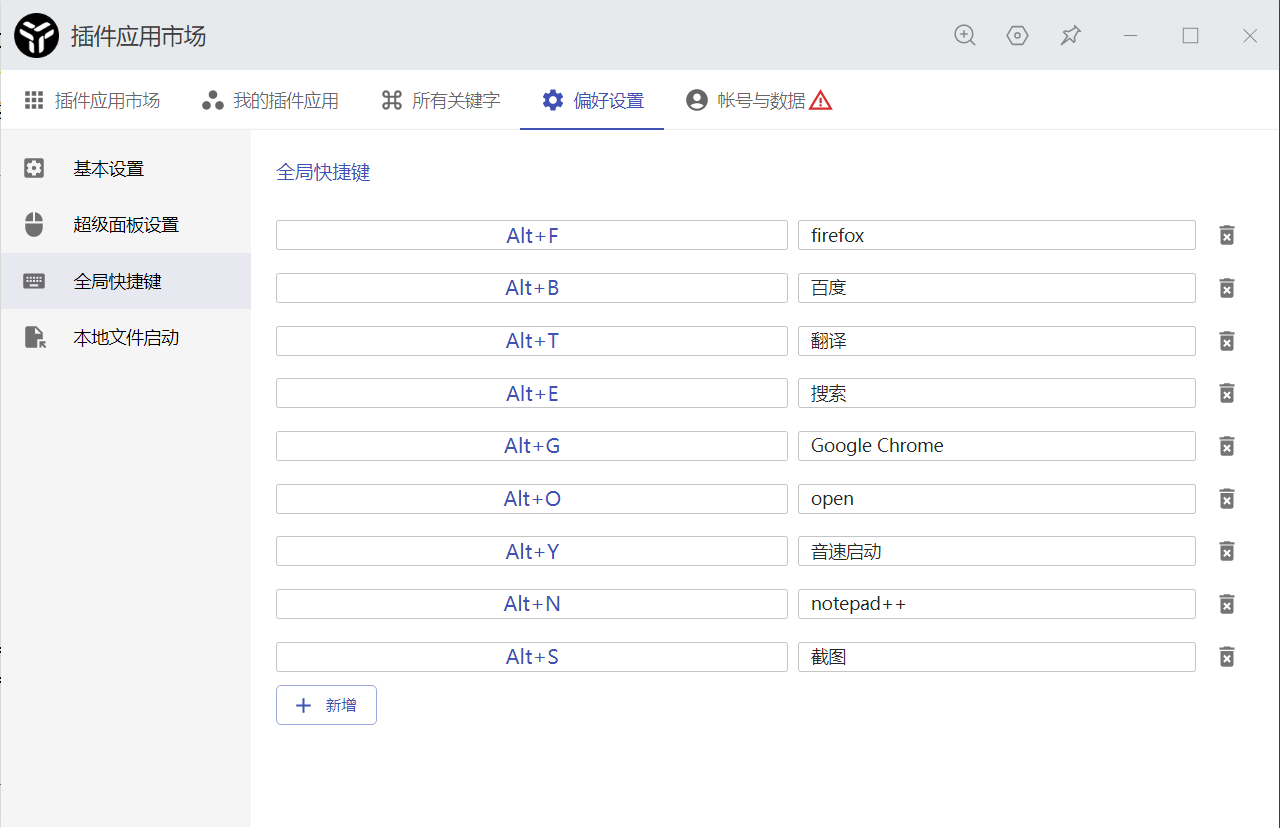Click the Alt+G shortcut field

click(532, 445)
